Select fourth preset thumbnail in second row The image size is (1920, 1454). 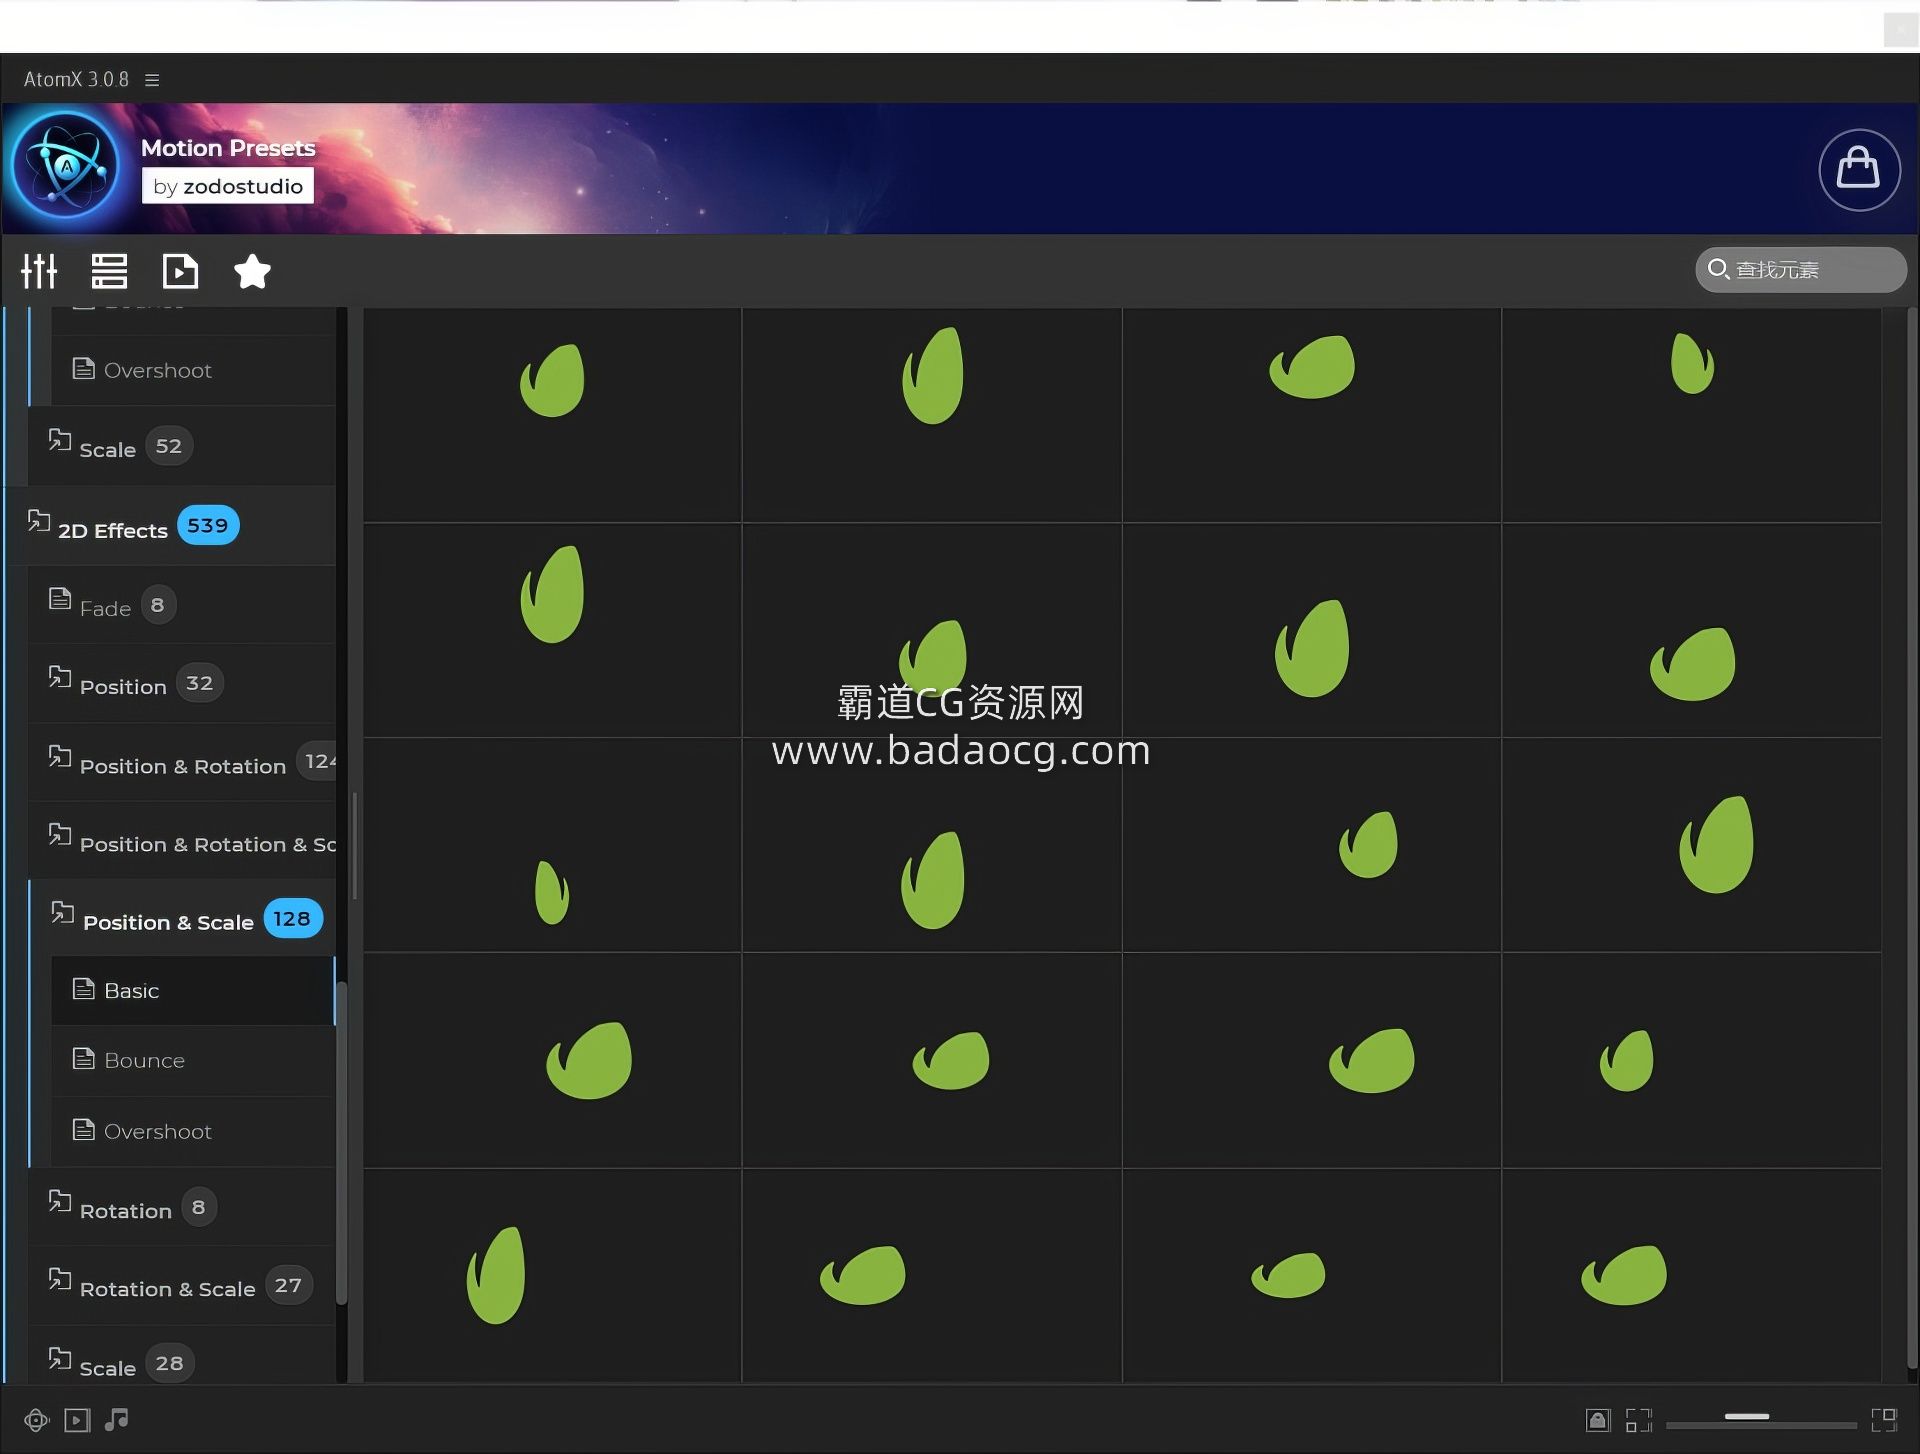[1692, 630]
